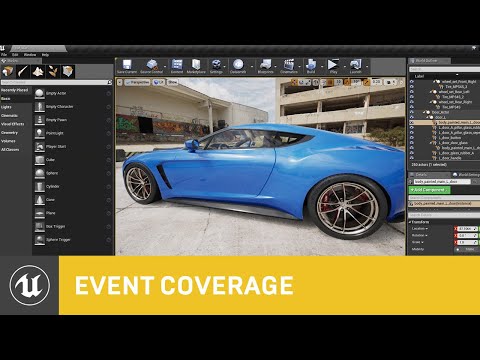Toggle visibility eye for L_door_handle row
The width and height of the screenshot is (480, 360).
point(412,158)
